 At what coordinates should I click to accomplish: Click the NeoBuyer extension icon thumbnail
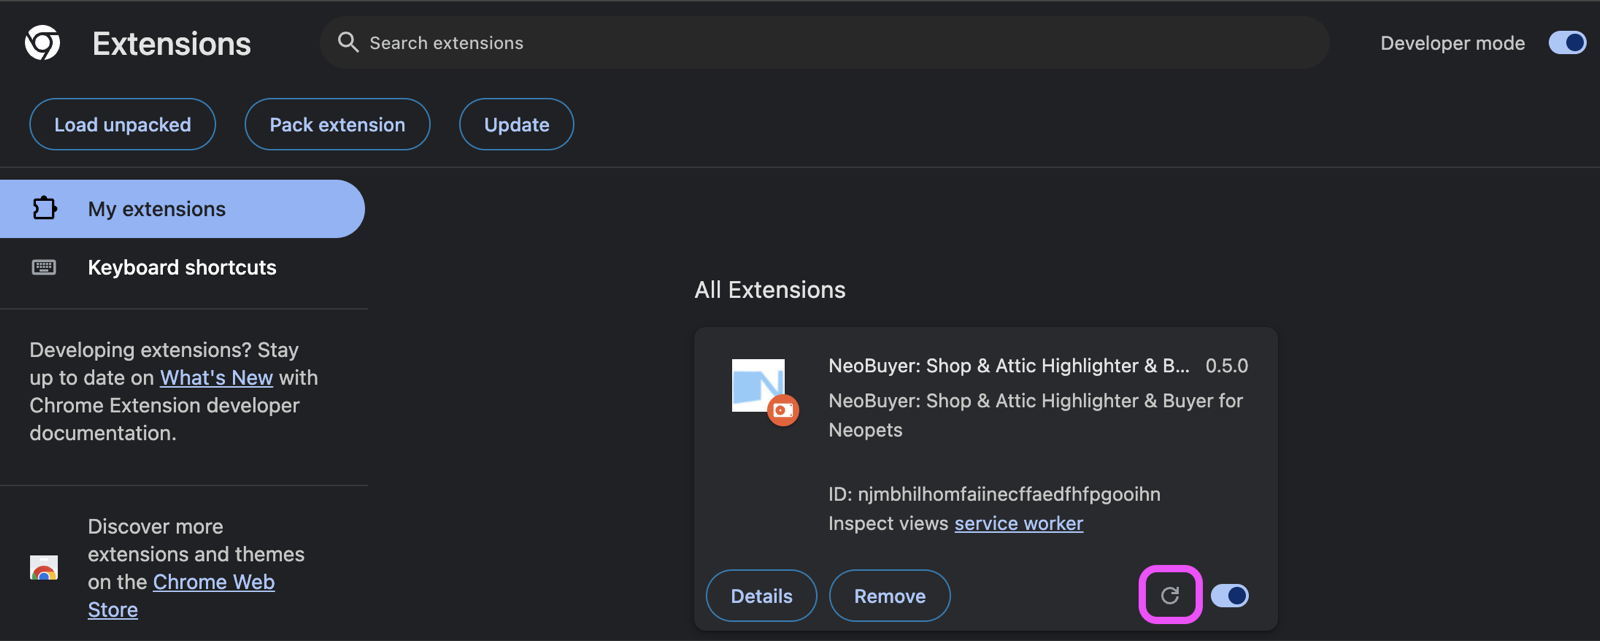(759, 385)
